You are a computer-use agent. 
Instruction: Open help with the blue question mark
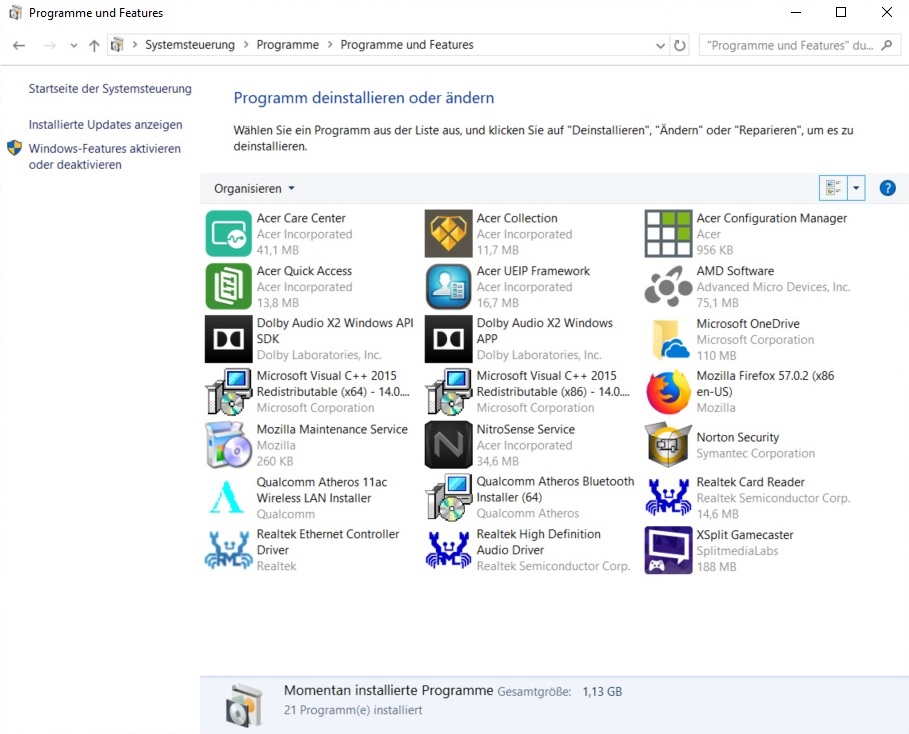(887, 188)
